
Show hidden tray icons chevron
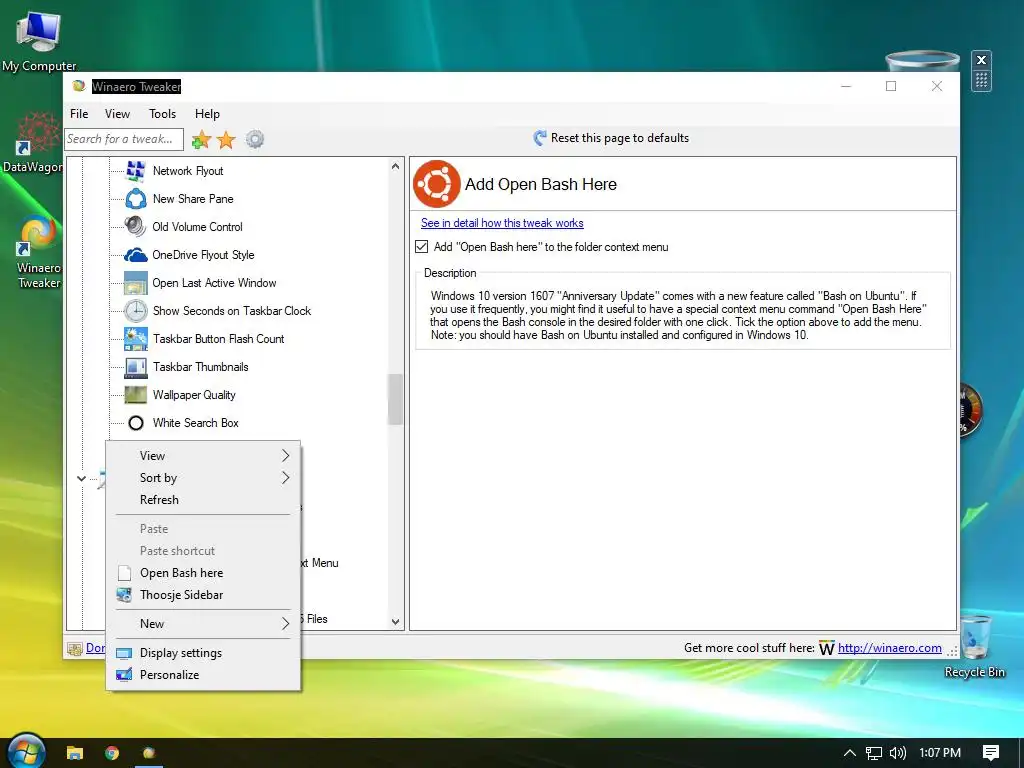click(x=850, y=753)
